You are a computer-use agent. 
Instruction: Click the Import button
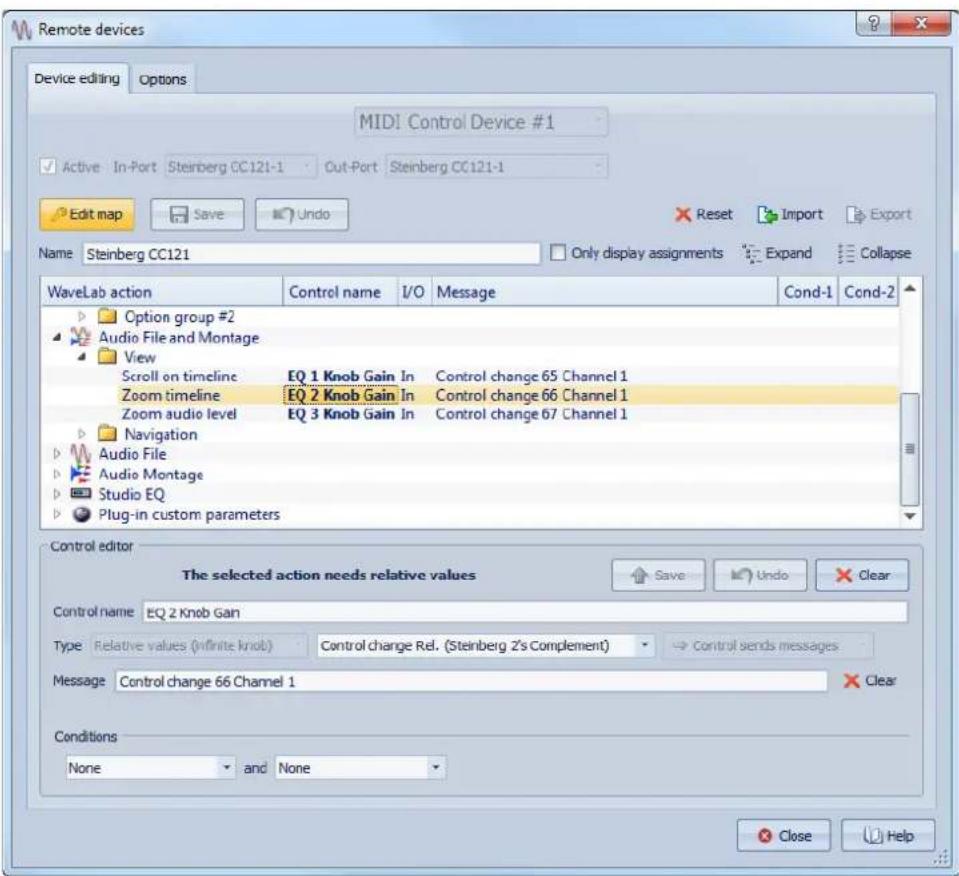point(790,215)
